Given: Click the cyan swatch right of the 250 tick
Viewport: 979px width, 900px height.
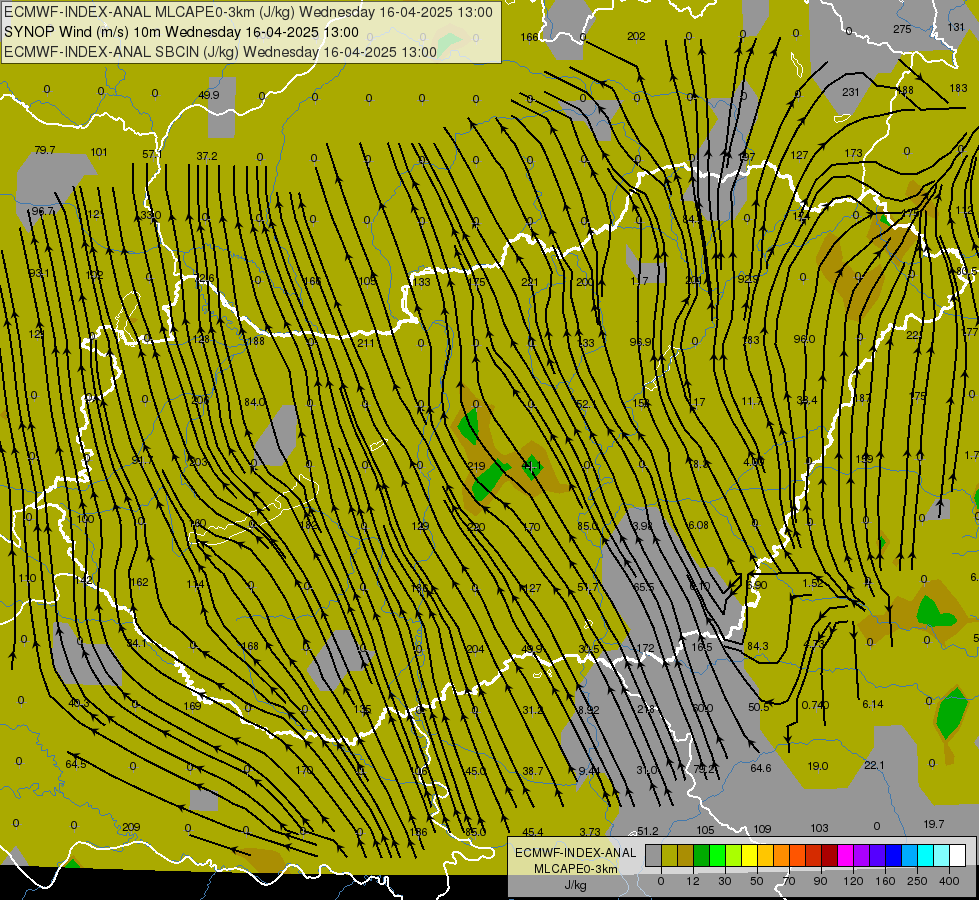Looking at the screenshot, I should pyautogui.click(x=926, y=855).
